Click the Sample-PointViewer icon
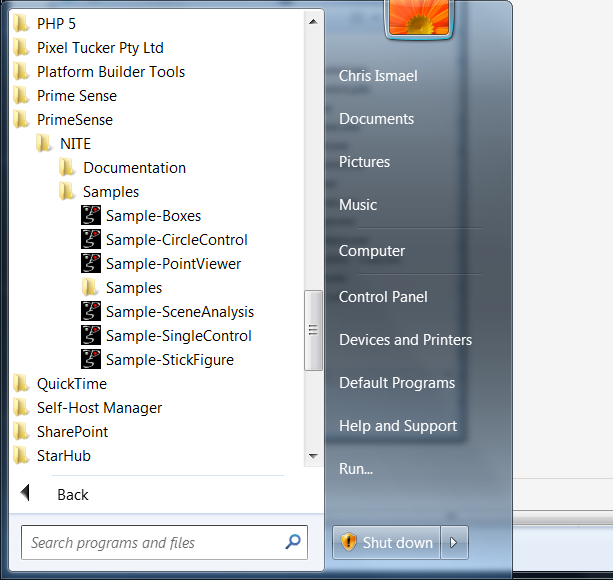The image size is (613, 580). (x=91, y=264)
